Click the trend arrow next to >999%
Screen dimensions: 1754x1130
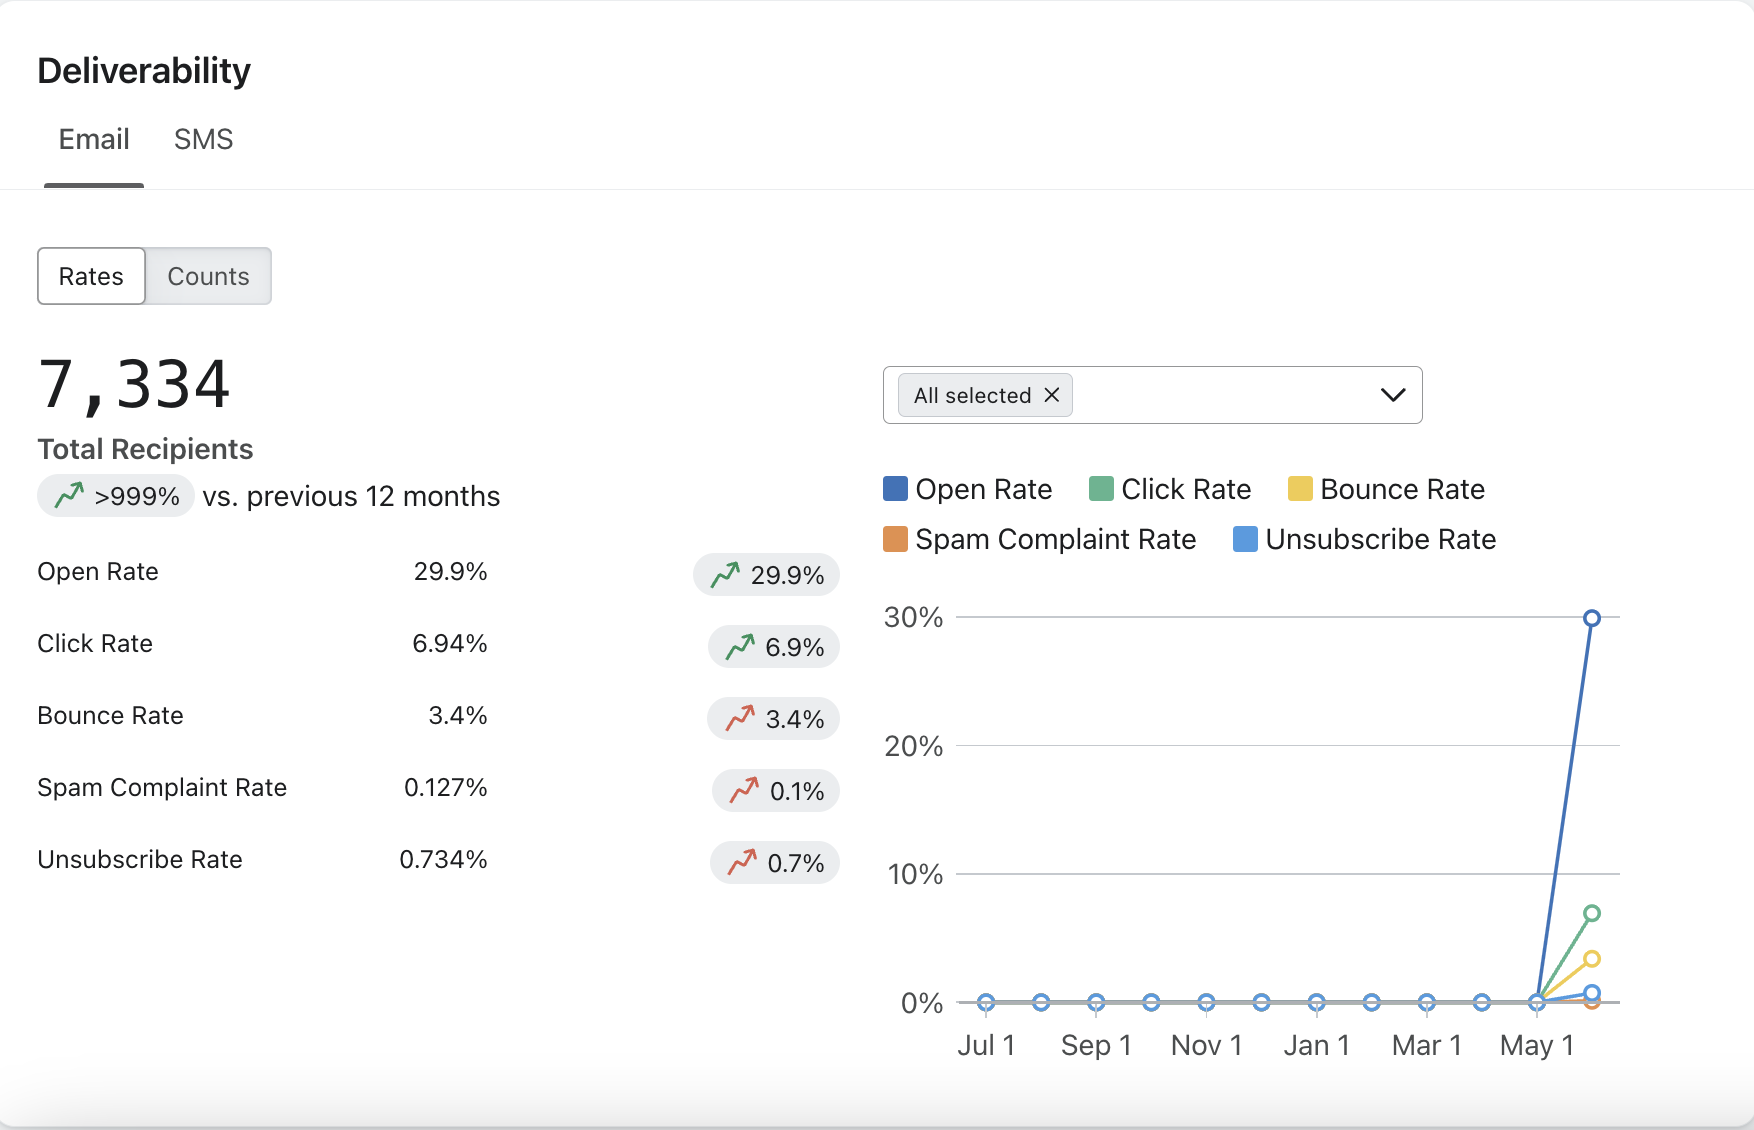[x=69, y=495]
